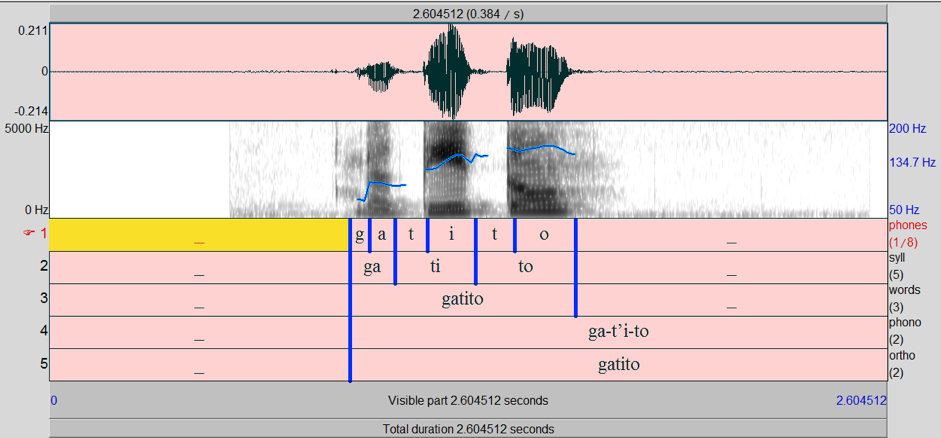Click the 'words' tier name label
This screenshot has height=438, width=941.
pos(904,290)
